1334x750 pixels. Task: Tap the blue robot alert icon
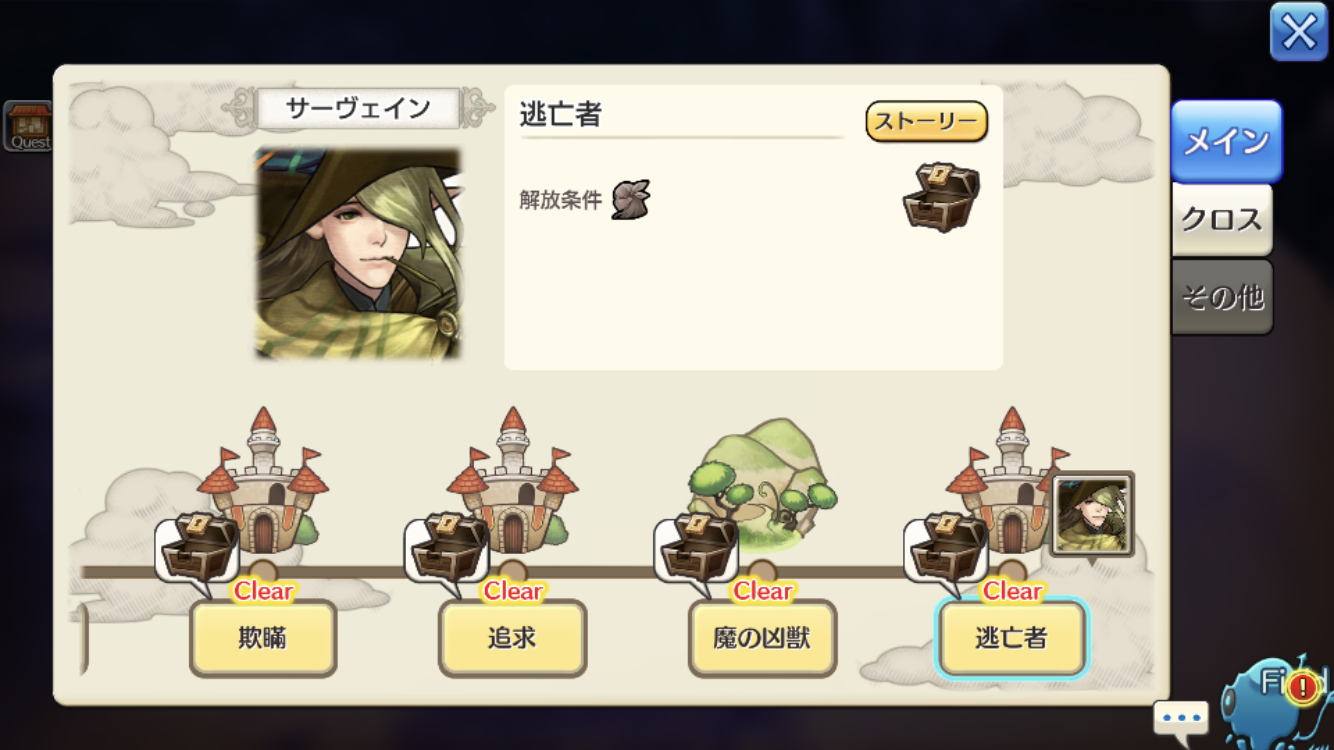coord(1279,700)
